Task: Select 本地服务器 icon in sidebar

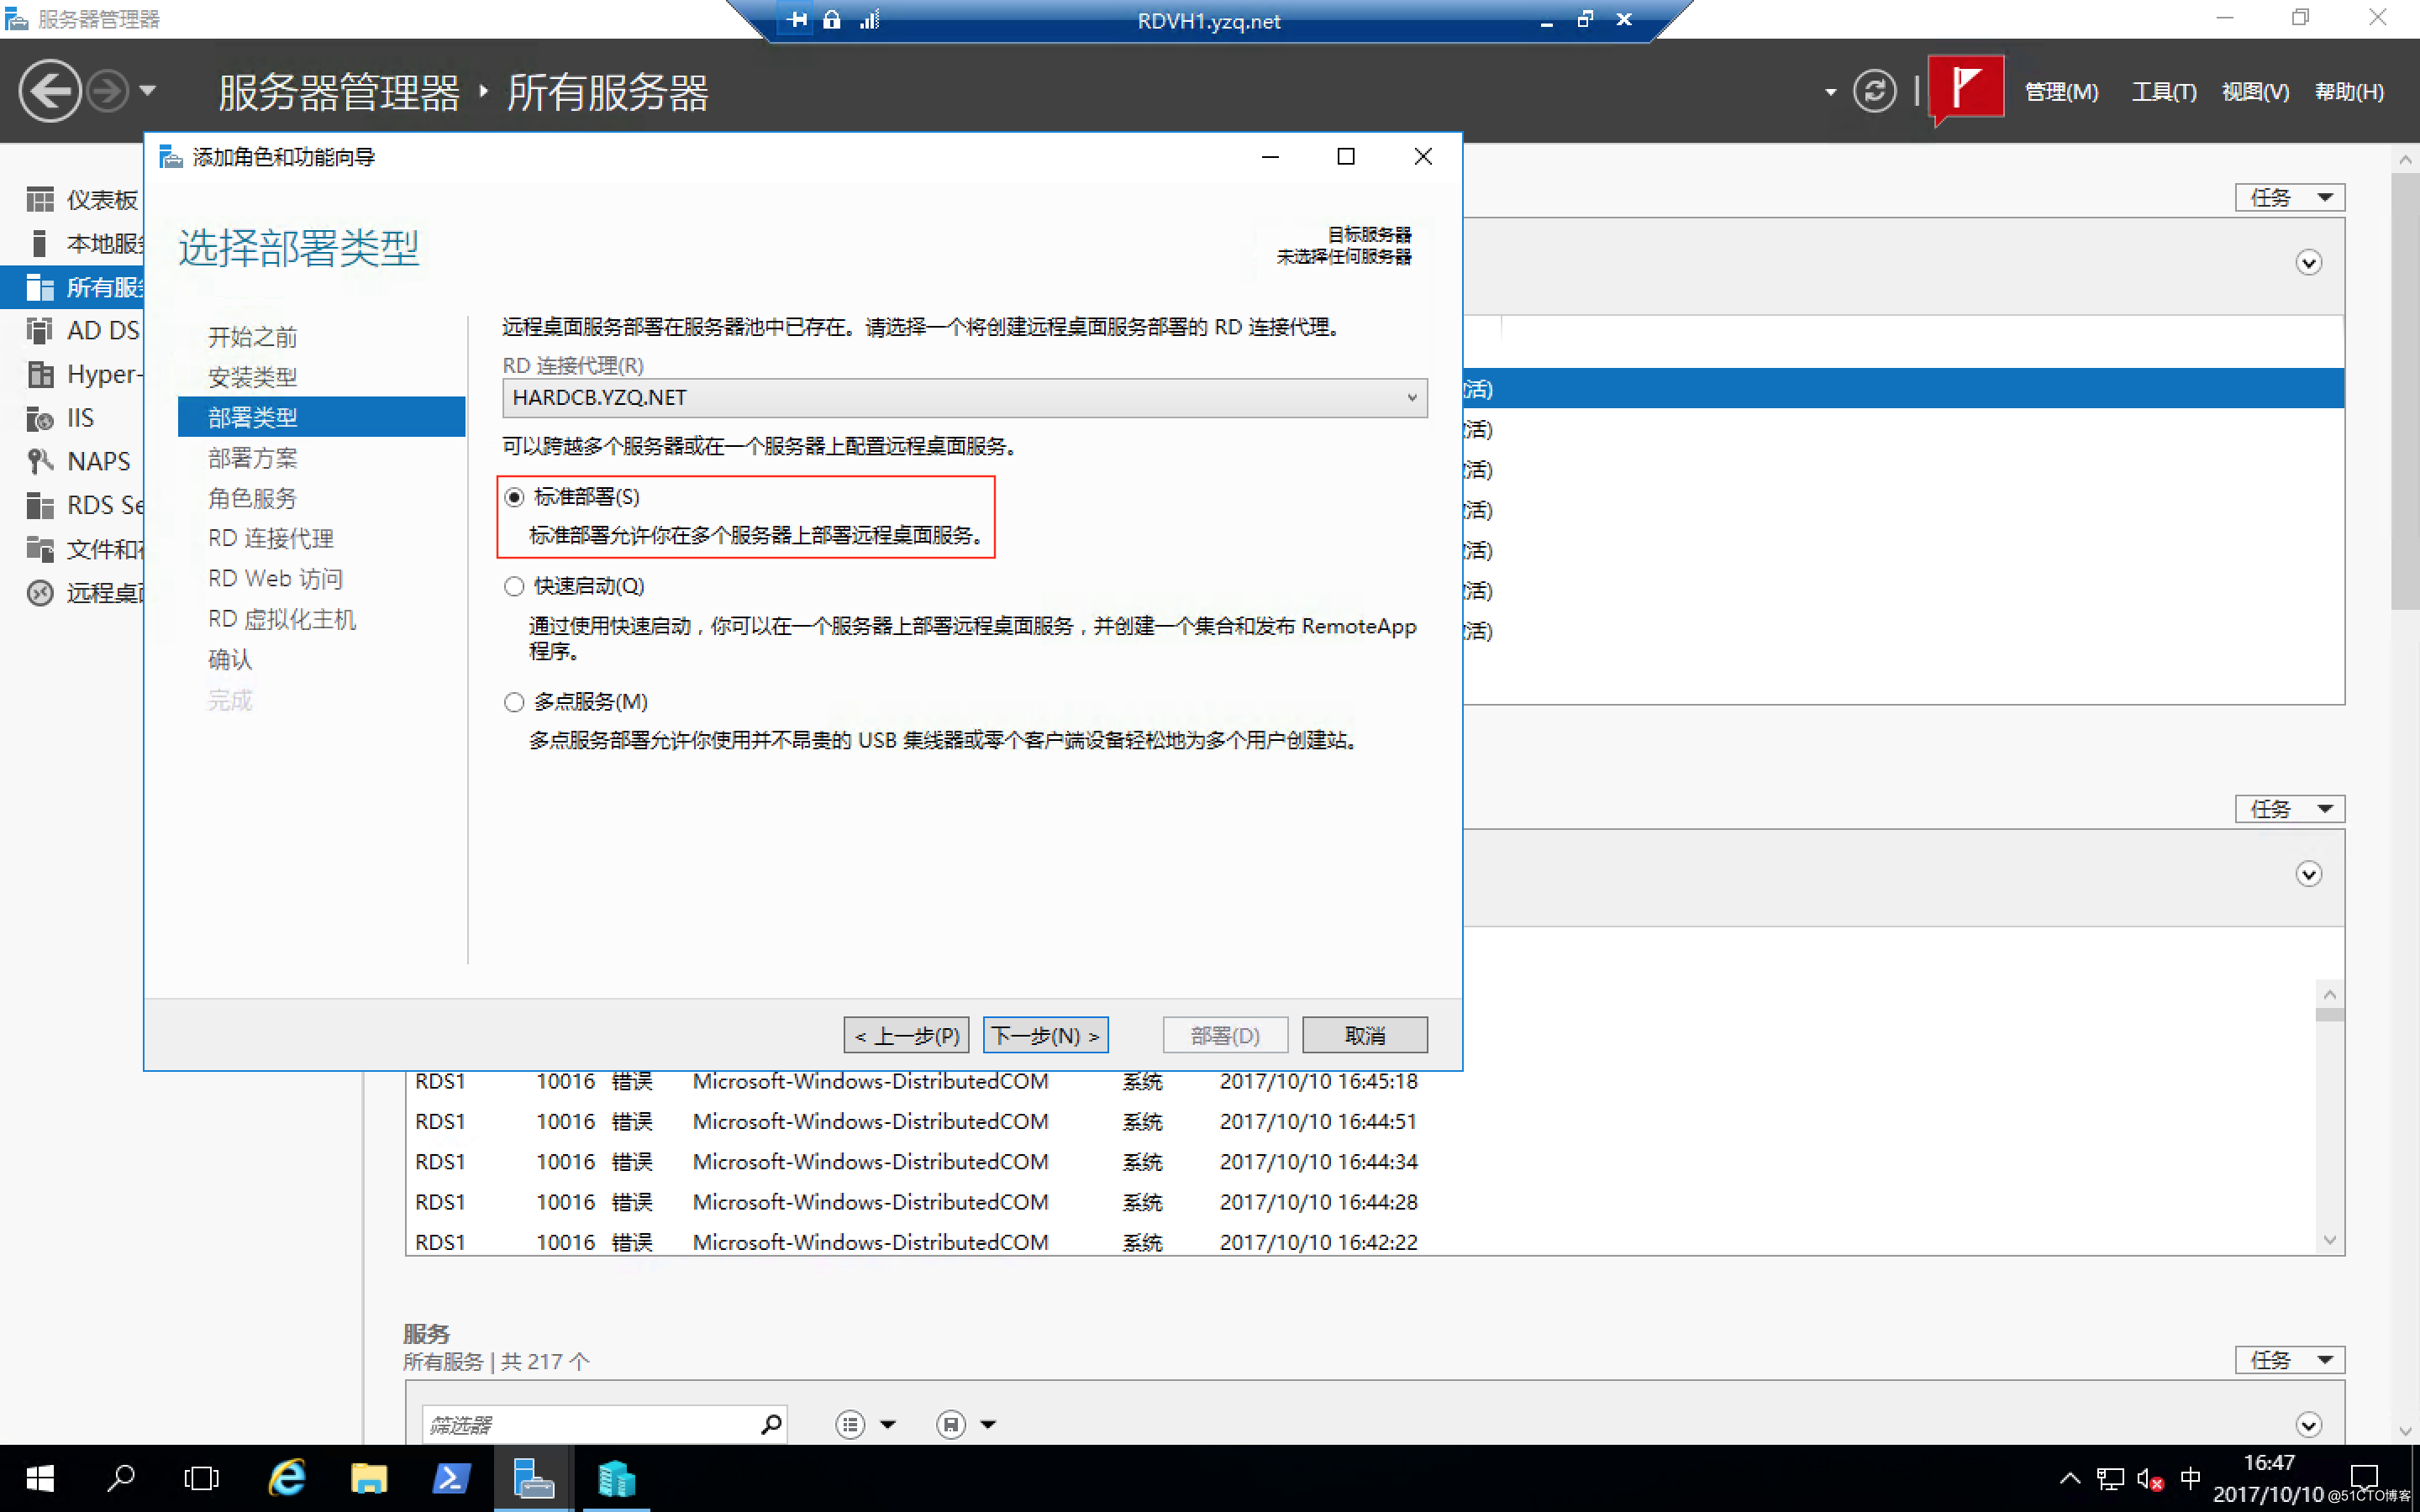Action: pos(39,243)
